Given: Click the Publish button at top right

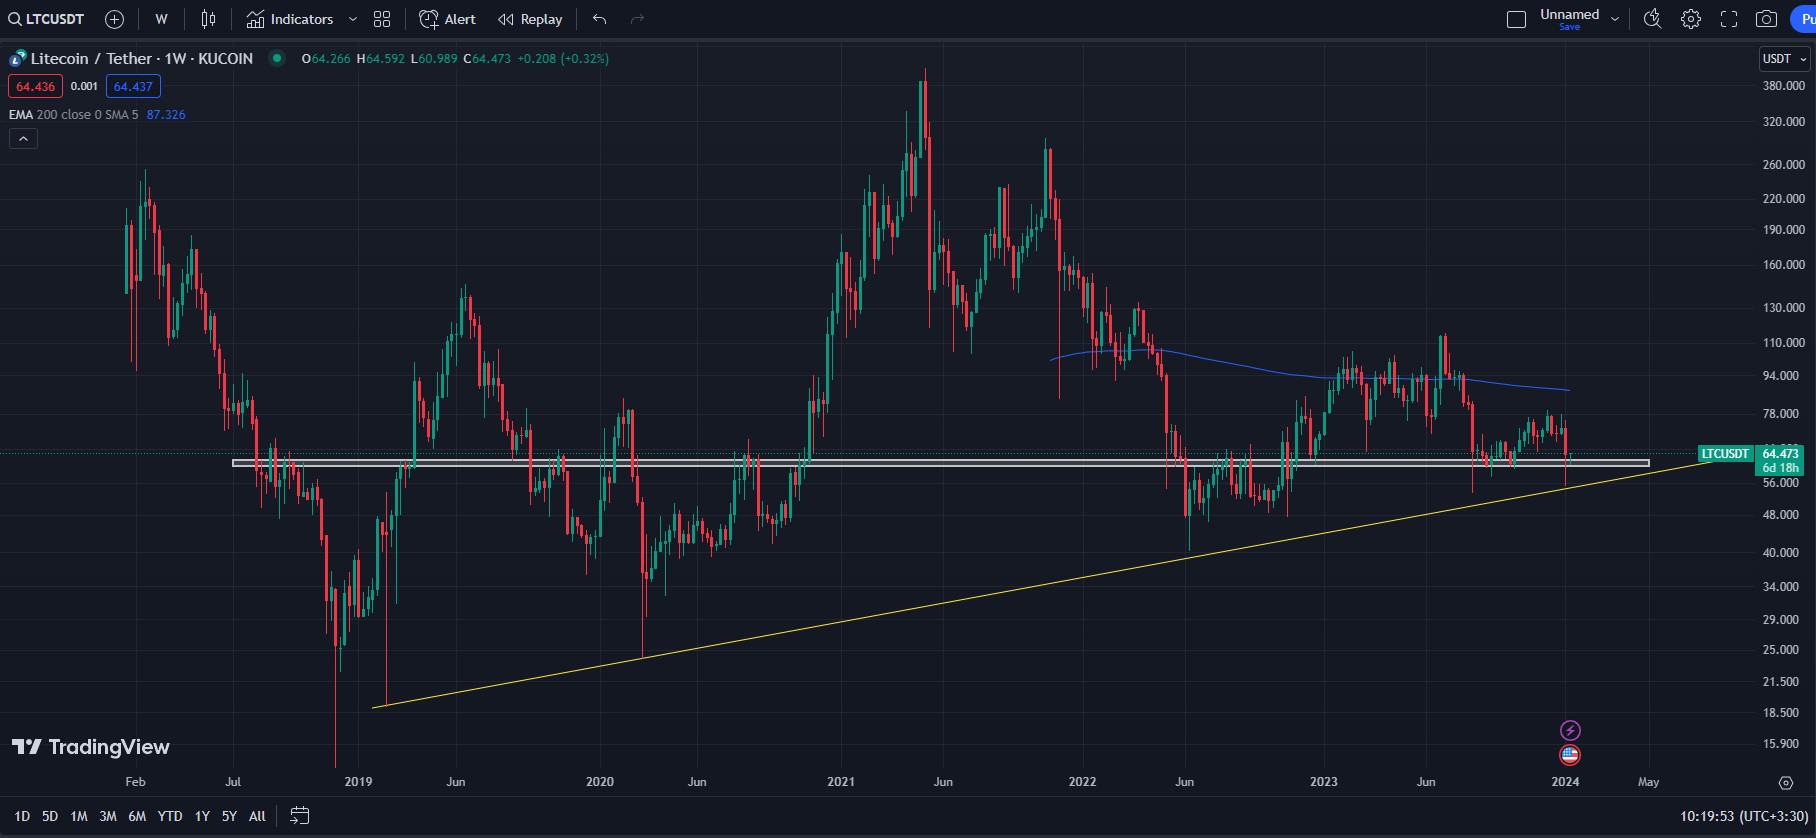Looking at the screenshot, I should [1803, 19].
